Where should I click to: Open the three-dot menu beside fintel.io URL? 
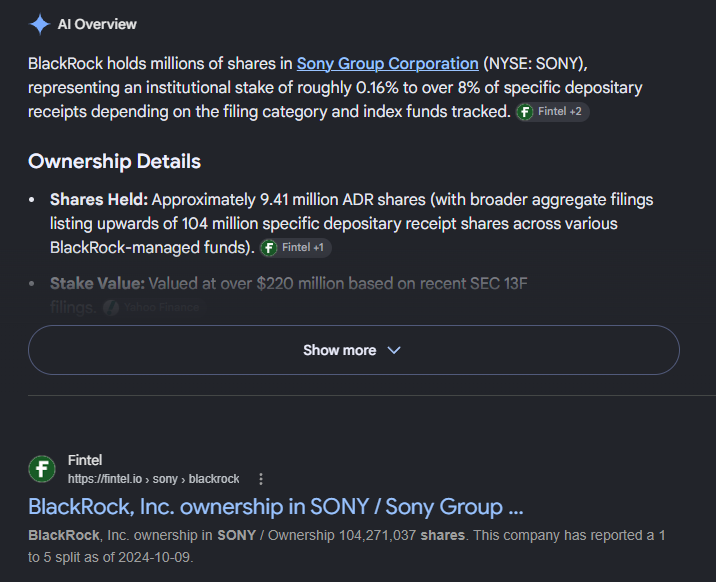point(261,479)
